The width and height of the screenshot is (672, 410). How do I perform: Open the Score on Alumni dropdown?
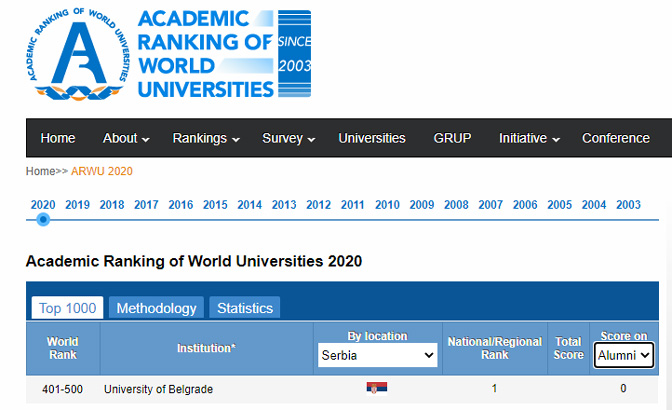click(x=623, y=355)
